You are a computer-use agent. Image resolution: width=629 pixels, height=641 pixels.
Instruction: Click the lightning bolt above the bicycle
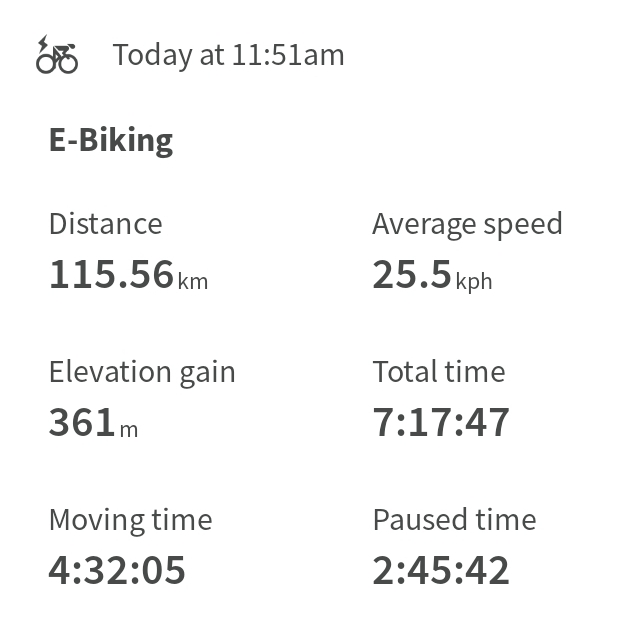43,43
